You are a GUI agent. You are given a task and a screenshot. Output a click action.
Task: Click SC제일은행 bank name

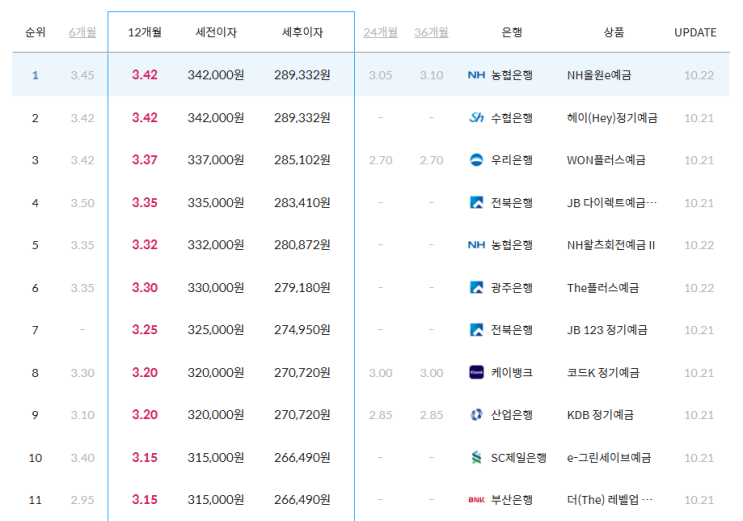click(519, 457)
